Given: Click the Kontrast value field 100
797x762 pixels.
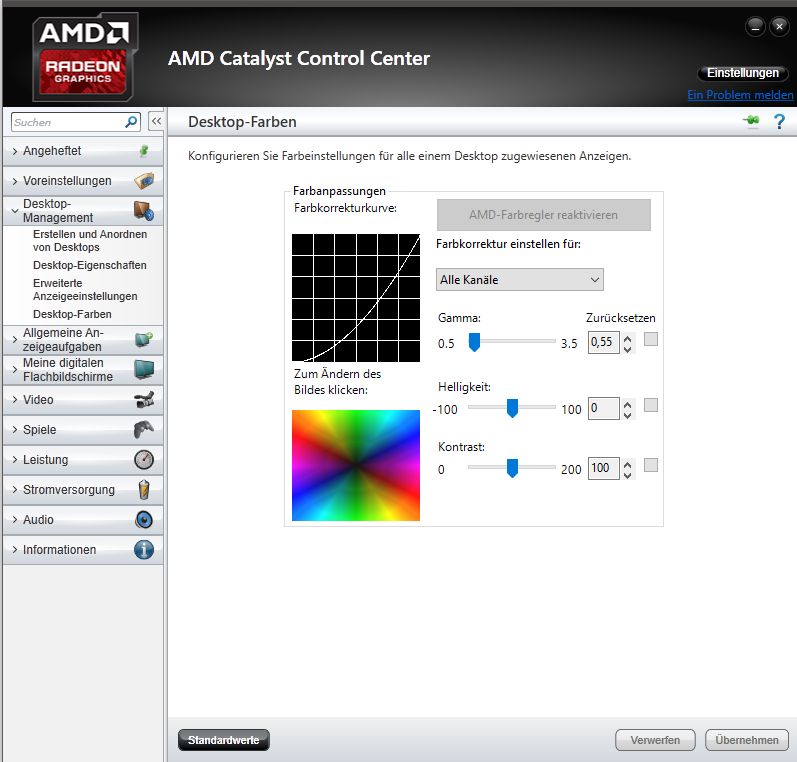Looking at the screenshot, I should (603, 468).
